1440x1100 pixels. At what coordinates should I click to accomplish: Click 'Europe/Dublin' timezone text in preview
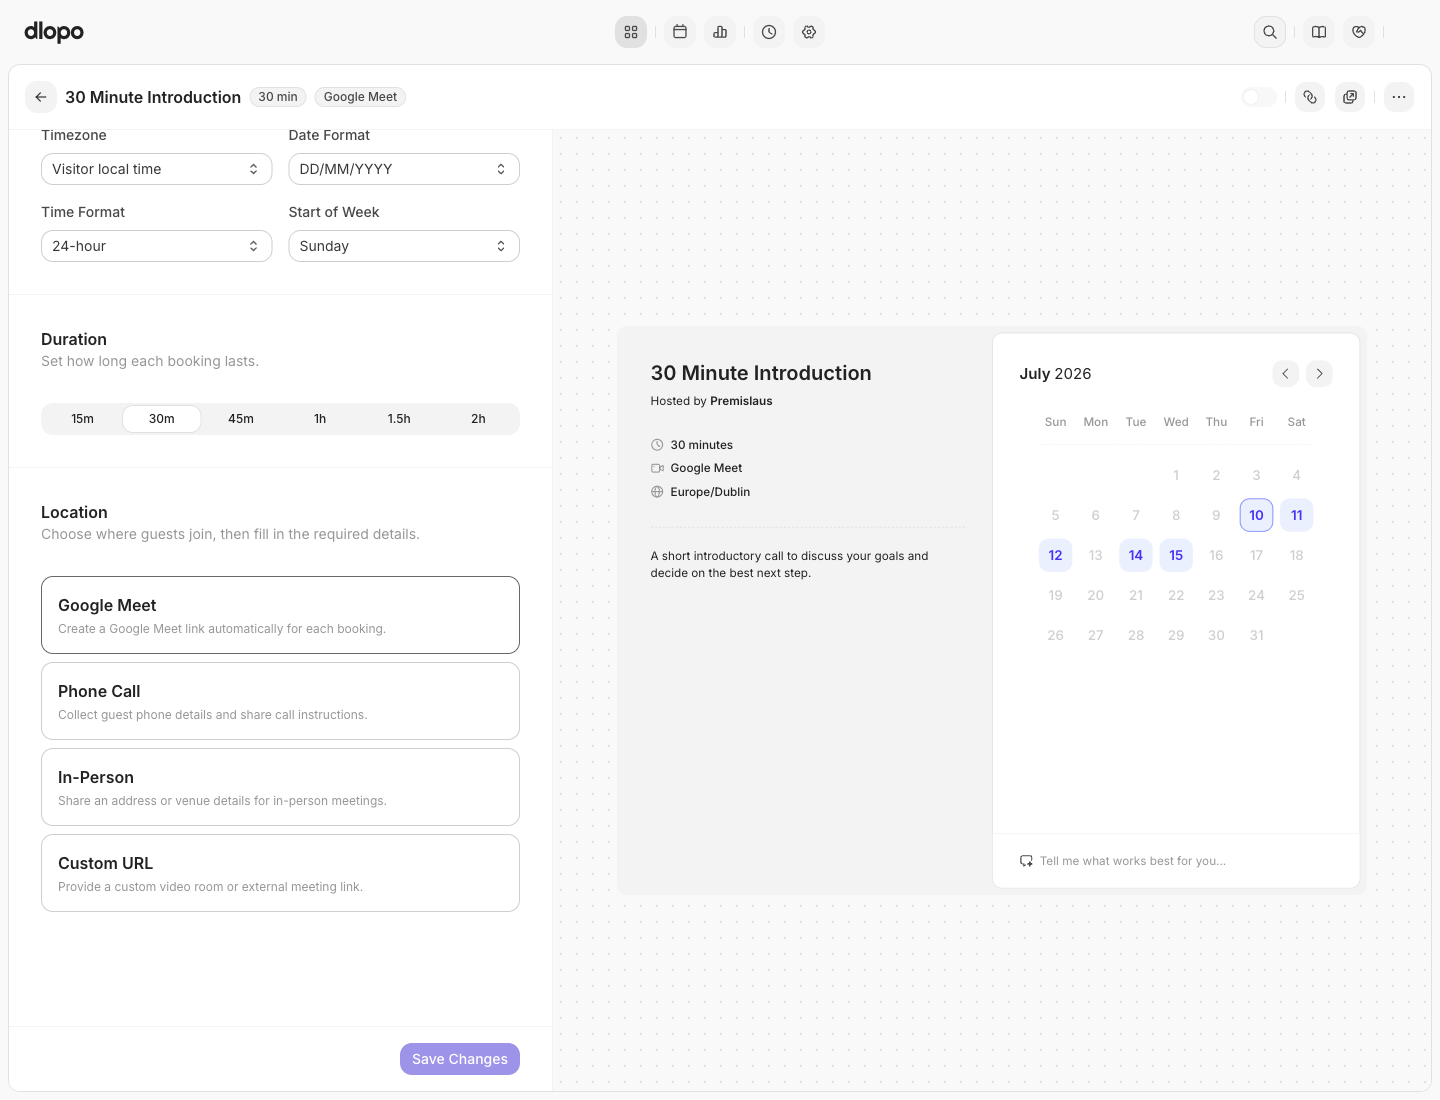tap(710, 492)
